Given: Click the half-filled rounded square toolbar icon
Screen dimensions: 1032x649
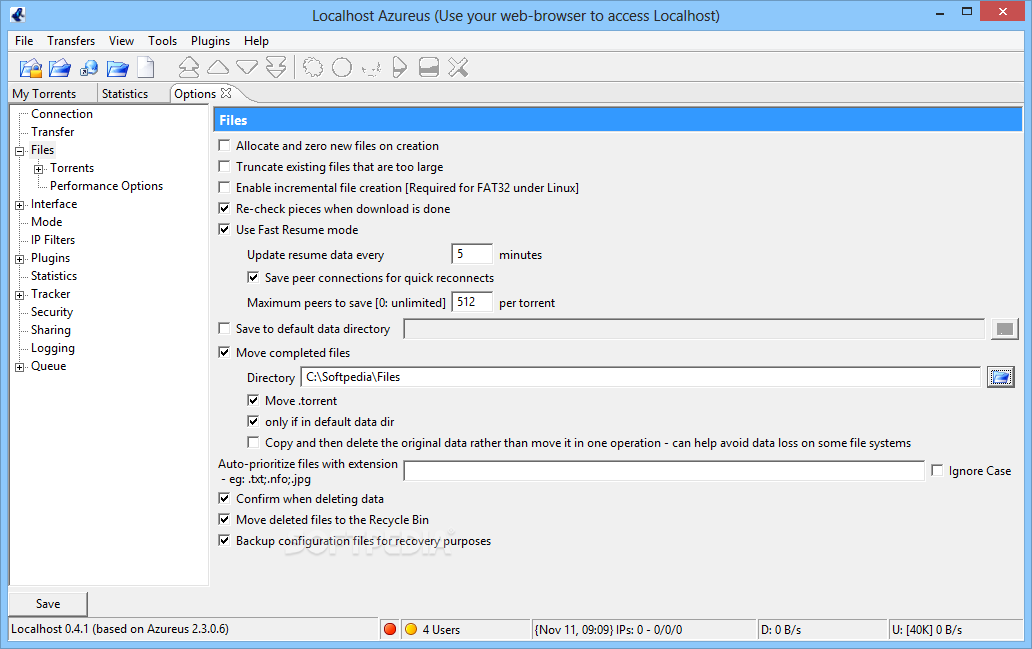Looking at the screenshot, I should [x=428, y=67].
